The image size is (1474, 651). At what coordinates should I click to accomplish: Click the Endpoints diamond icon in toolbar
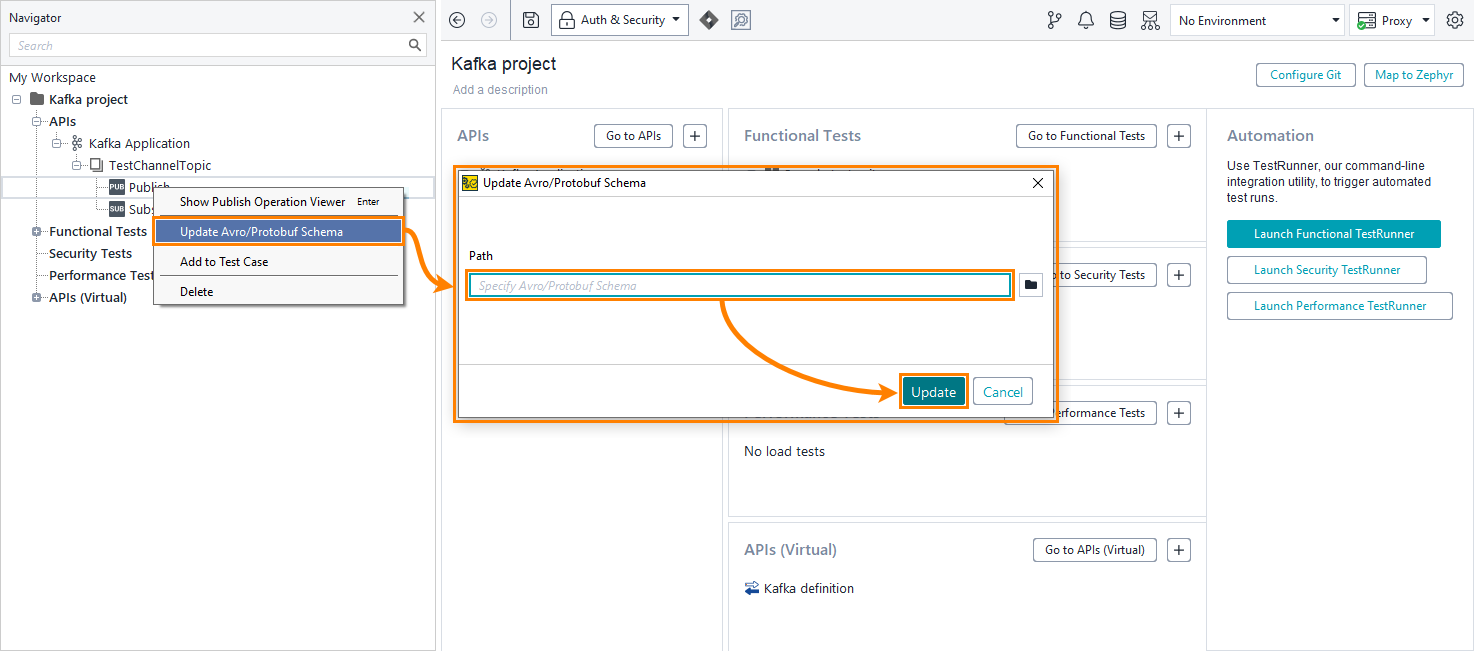[x=709, y=19]
